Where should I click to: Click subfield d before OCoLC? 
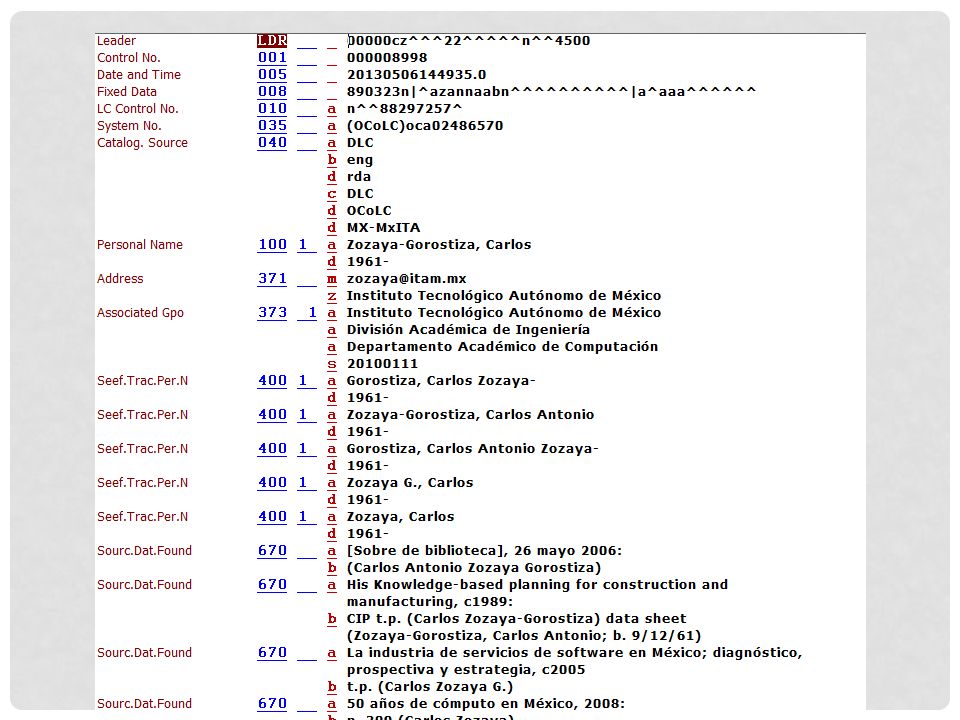tap(331, 211)
